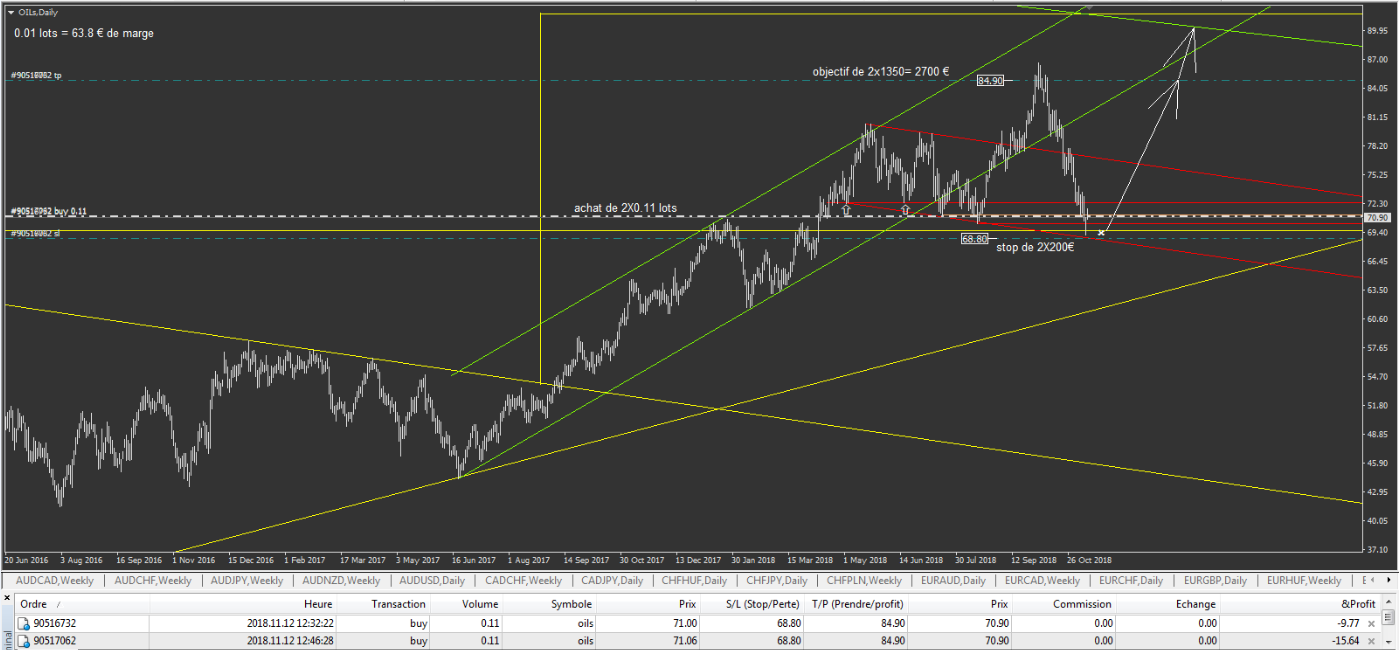The height and width of the screenshot is (650, 1399).
Task: Click the 84.05 level on the price scale
Action: [1377, 88]
